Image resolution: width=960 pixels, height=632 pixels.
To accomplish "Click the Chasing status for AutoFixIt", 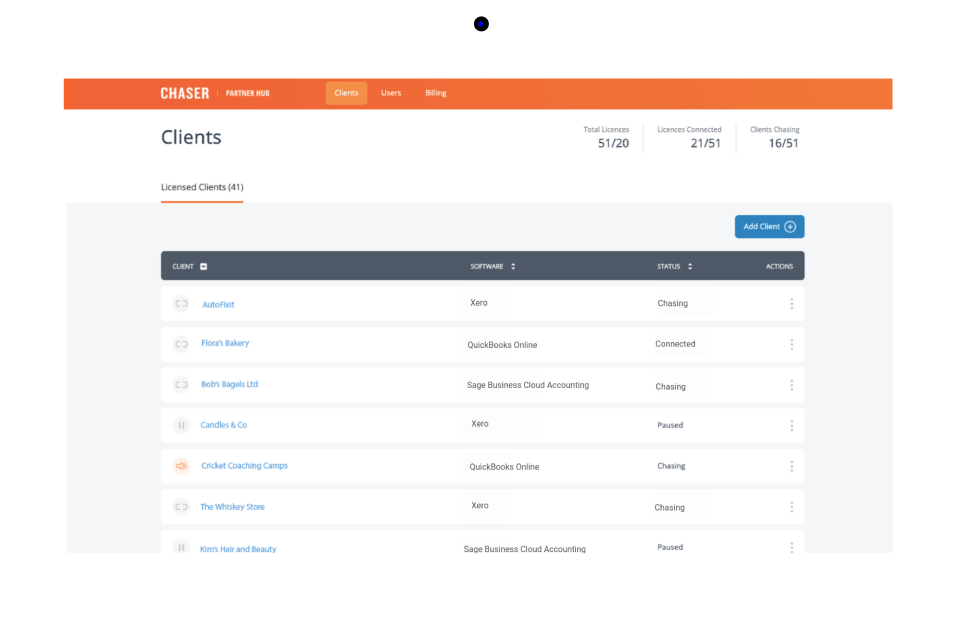I will (x=672, y=303).
